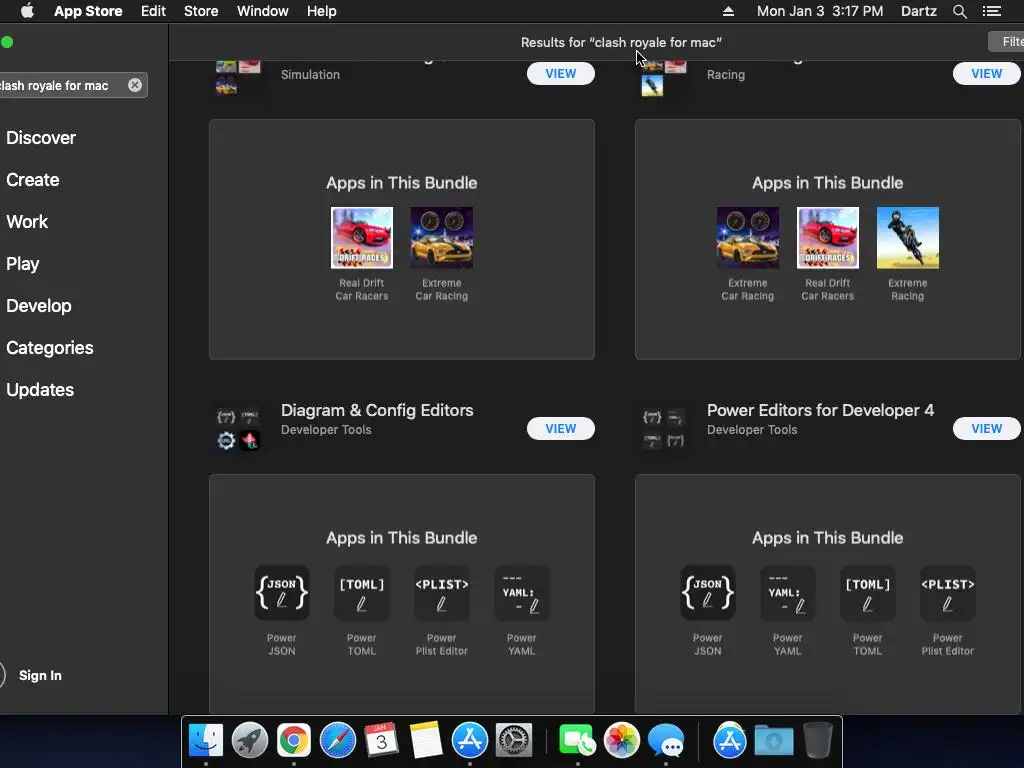
Task: Open Power Editors for Developer 4 title
Action: point(820,410)
